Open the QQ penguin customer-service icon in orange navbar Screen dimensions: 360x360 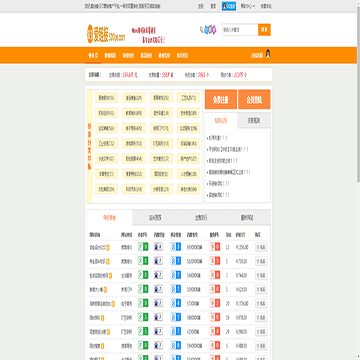268,54
